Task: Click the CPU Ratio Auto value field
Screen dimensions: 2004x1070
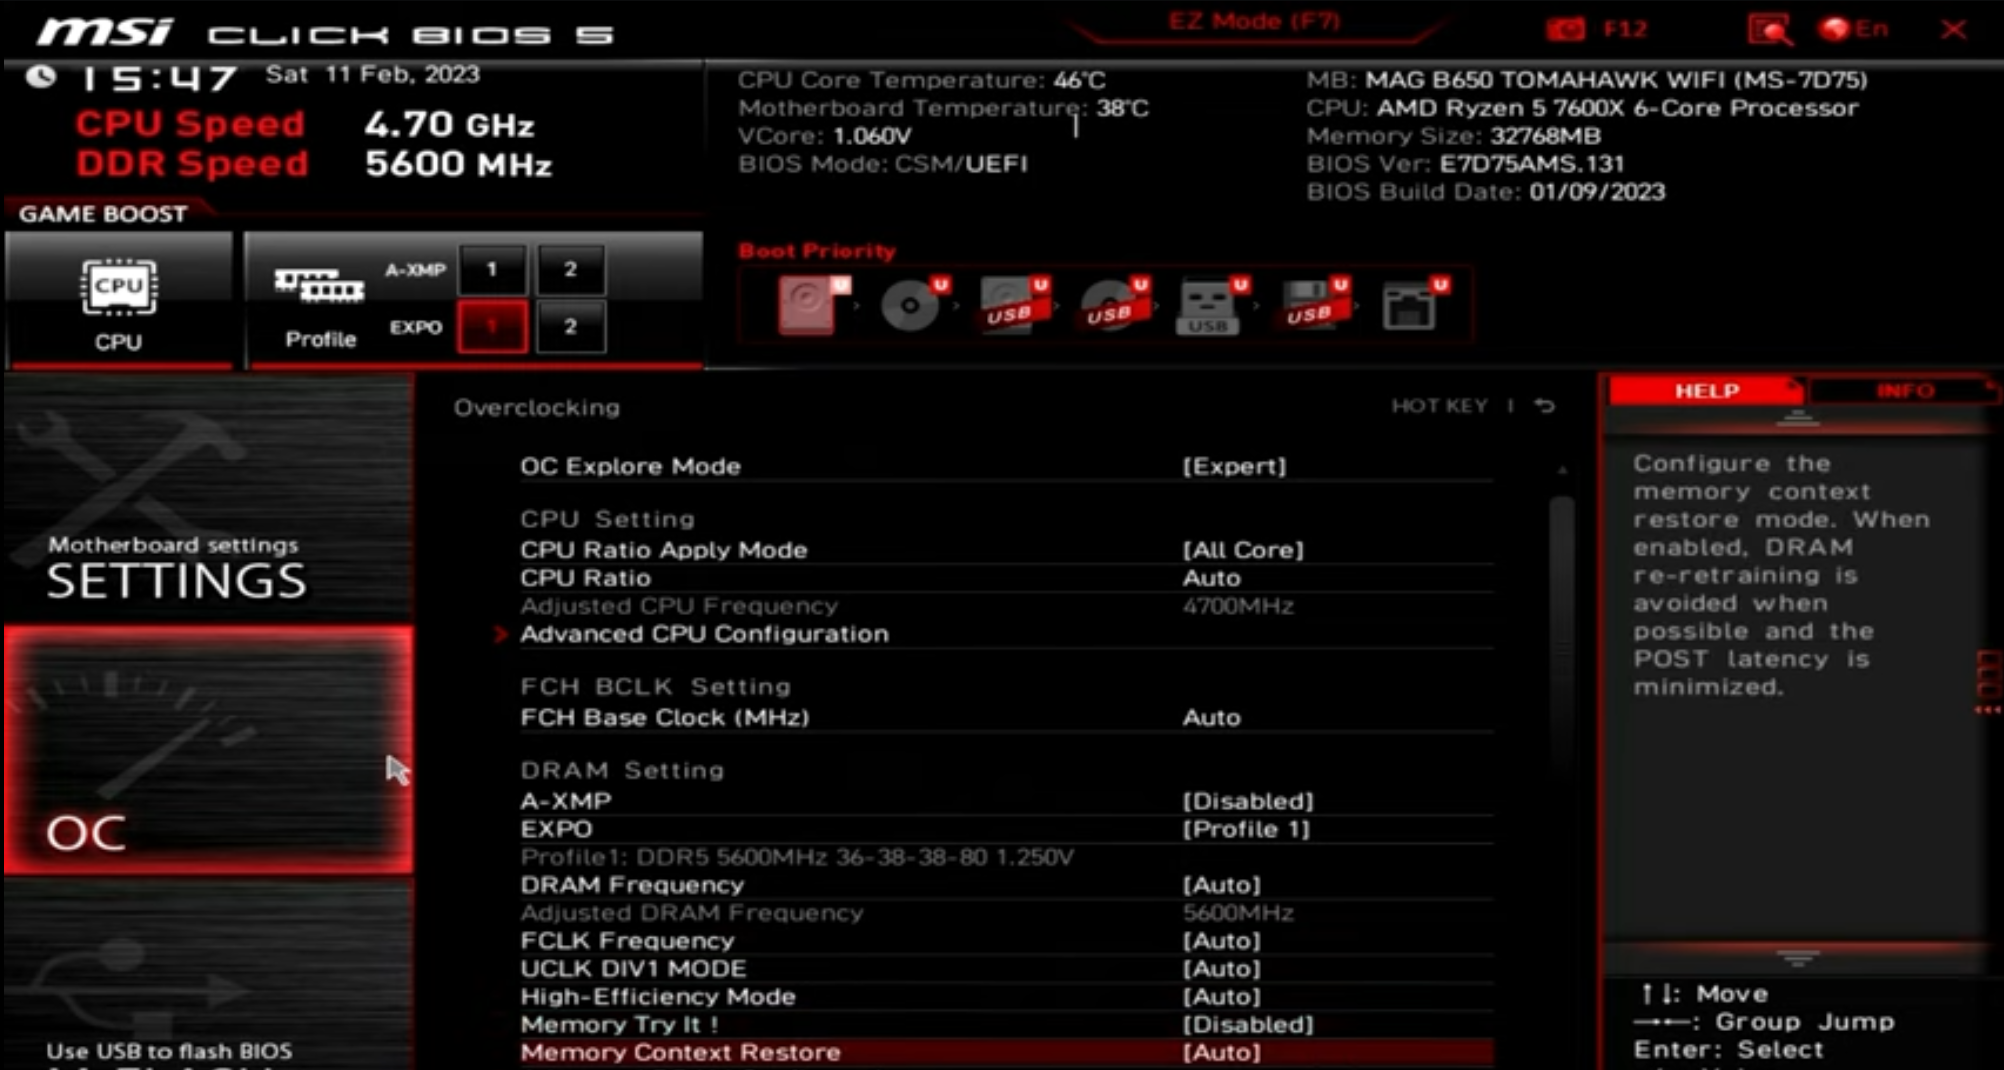Action: click(x=1211, y=578)
